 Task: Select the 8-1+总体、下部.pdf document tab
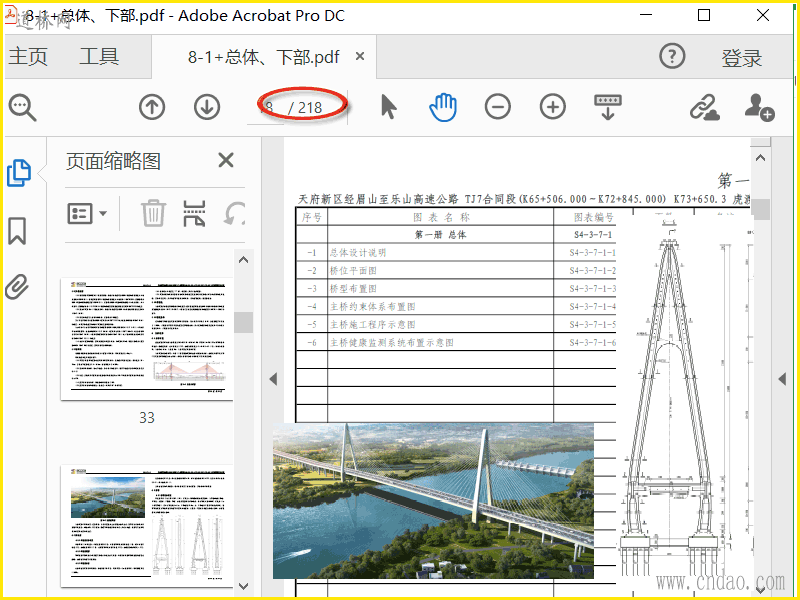264,57
